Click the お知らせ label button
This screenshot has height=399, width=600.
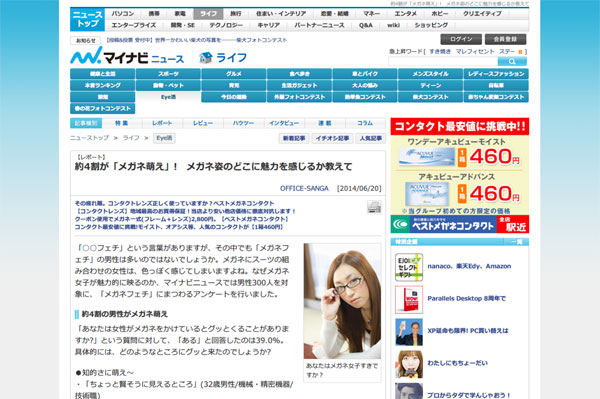tap(85, 40)
